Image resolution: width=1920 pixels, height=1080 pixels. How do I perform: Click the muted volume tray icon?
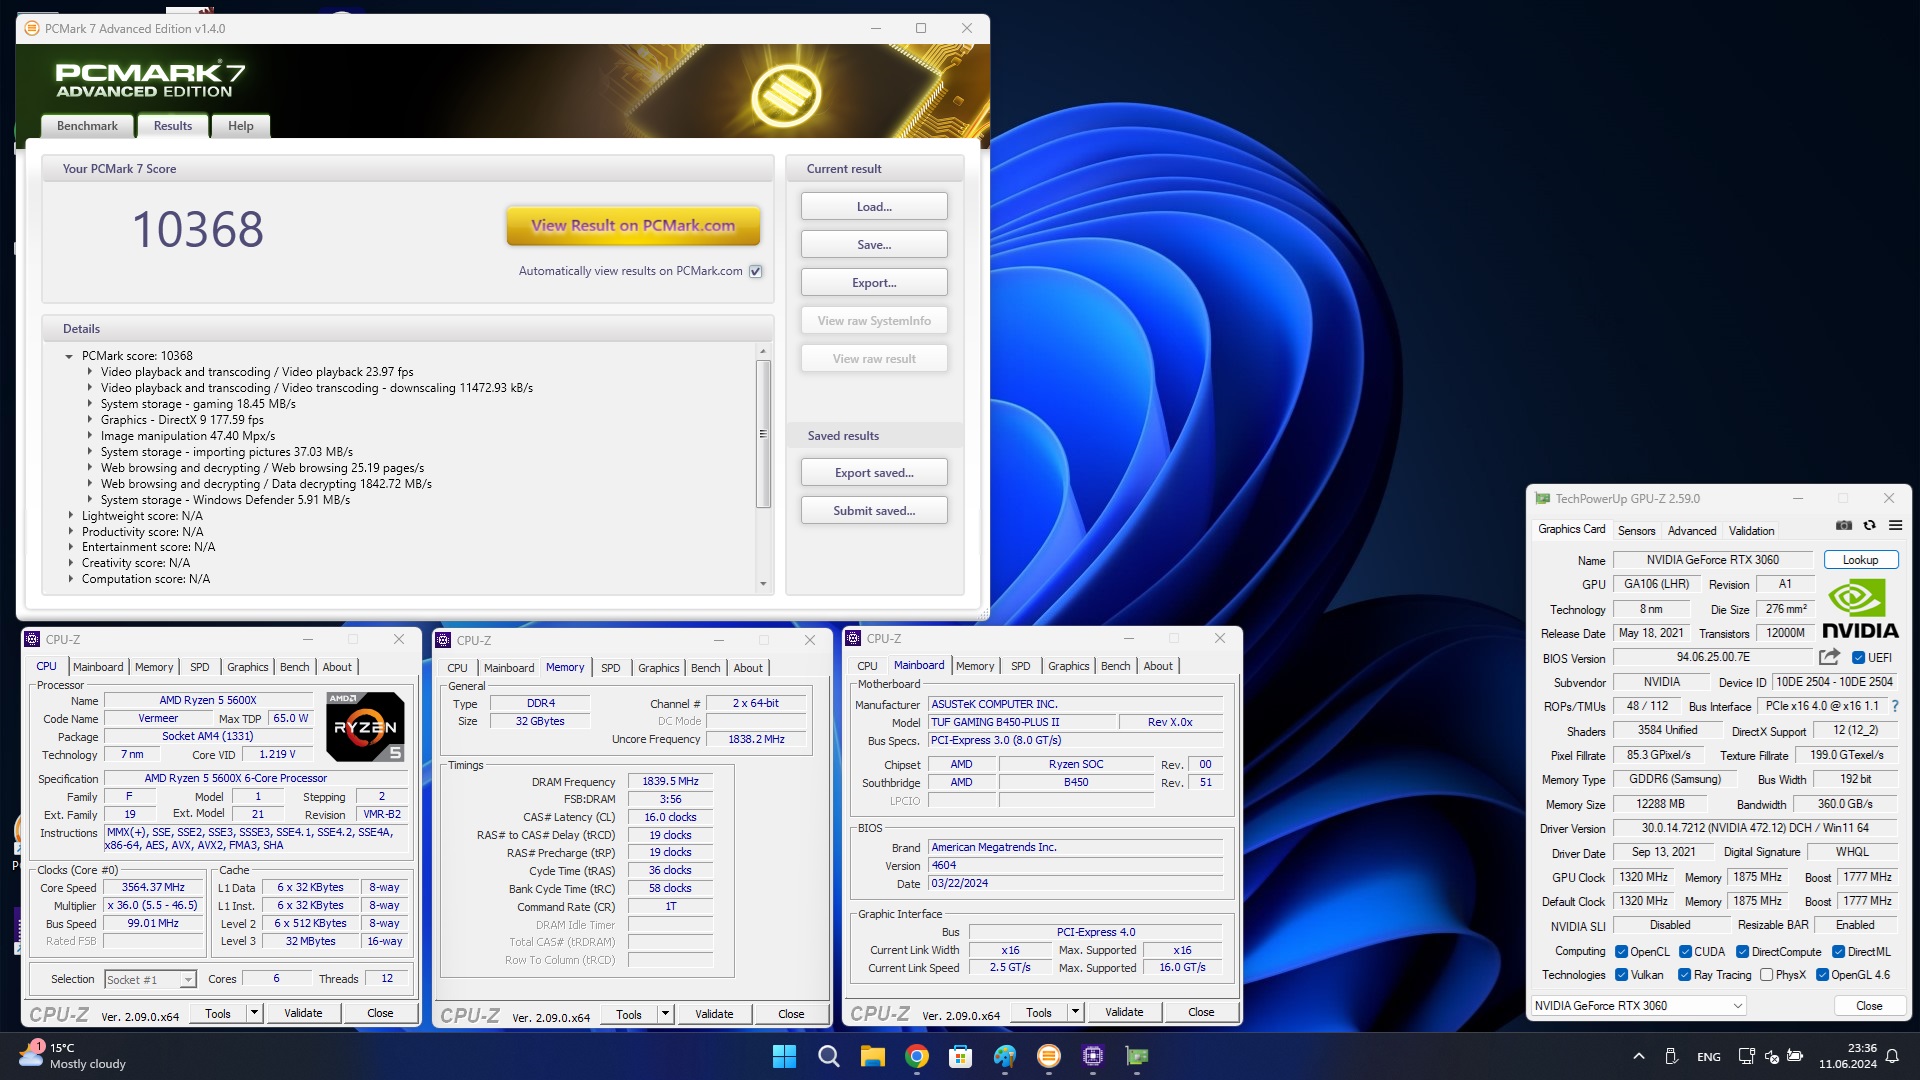click(1771, 1056)
